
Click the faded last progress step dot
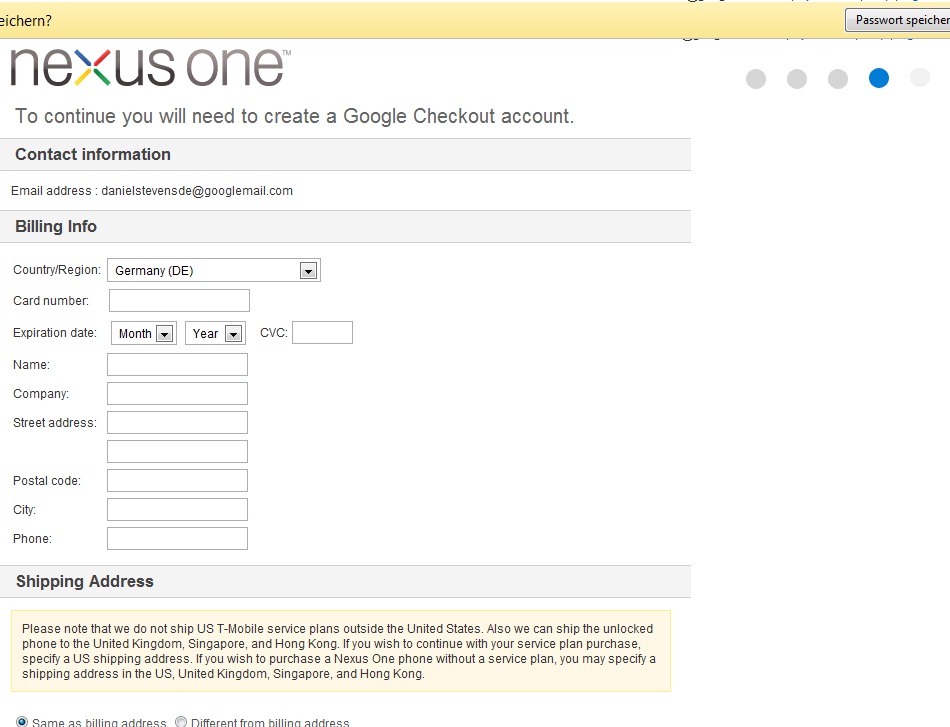tap(920, 78)
